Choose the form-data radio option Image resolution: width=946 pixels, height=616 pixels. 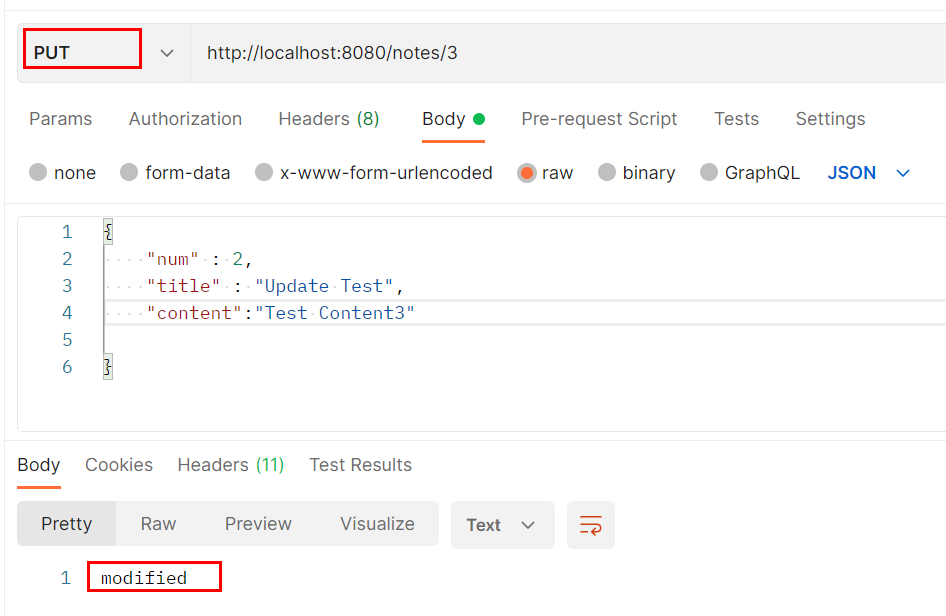[x=129, y=173]
